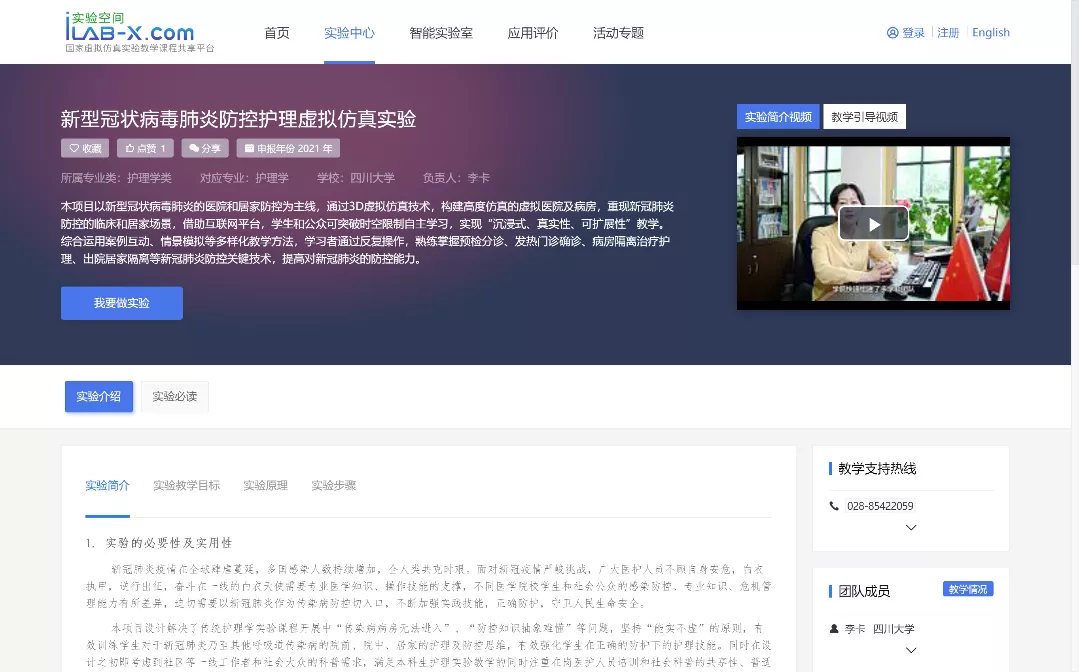Select the 实验必读 tab
This screenshot has width=1079, height=672.
coord(175,397)
